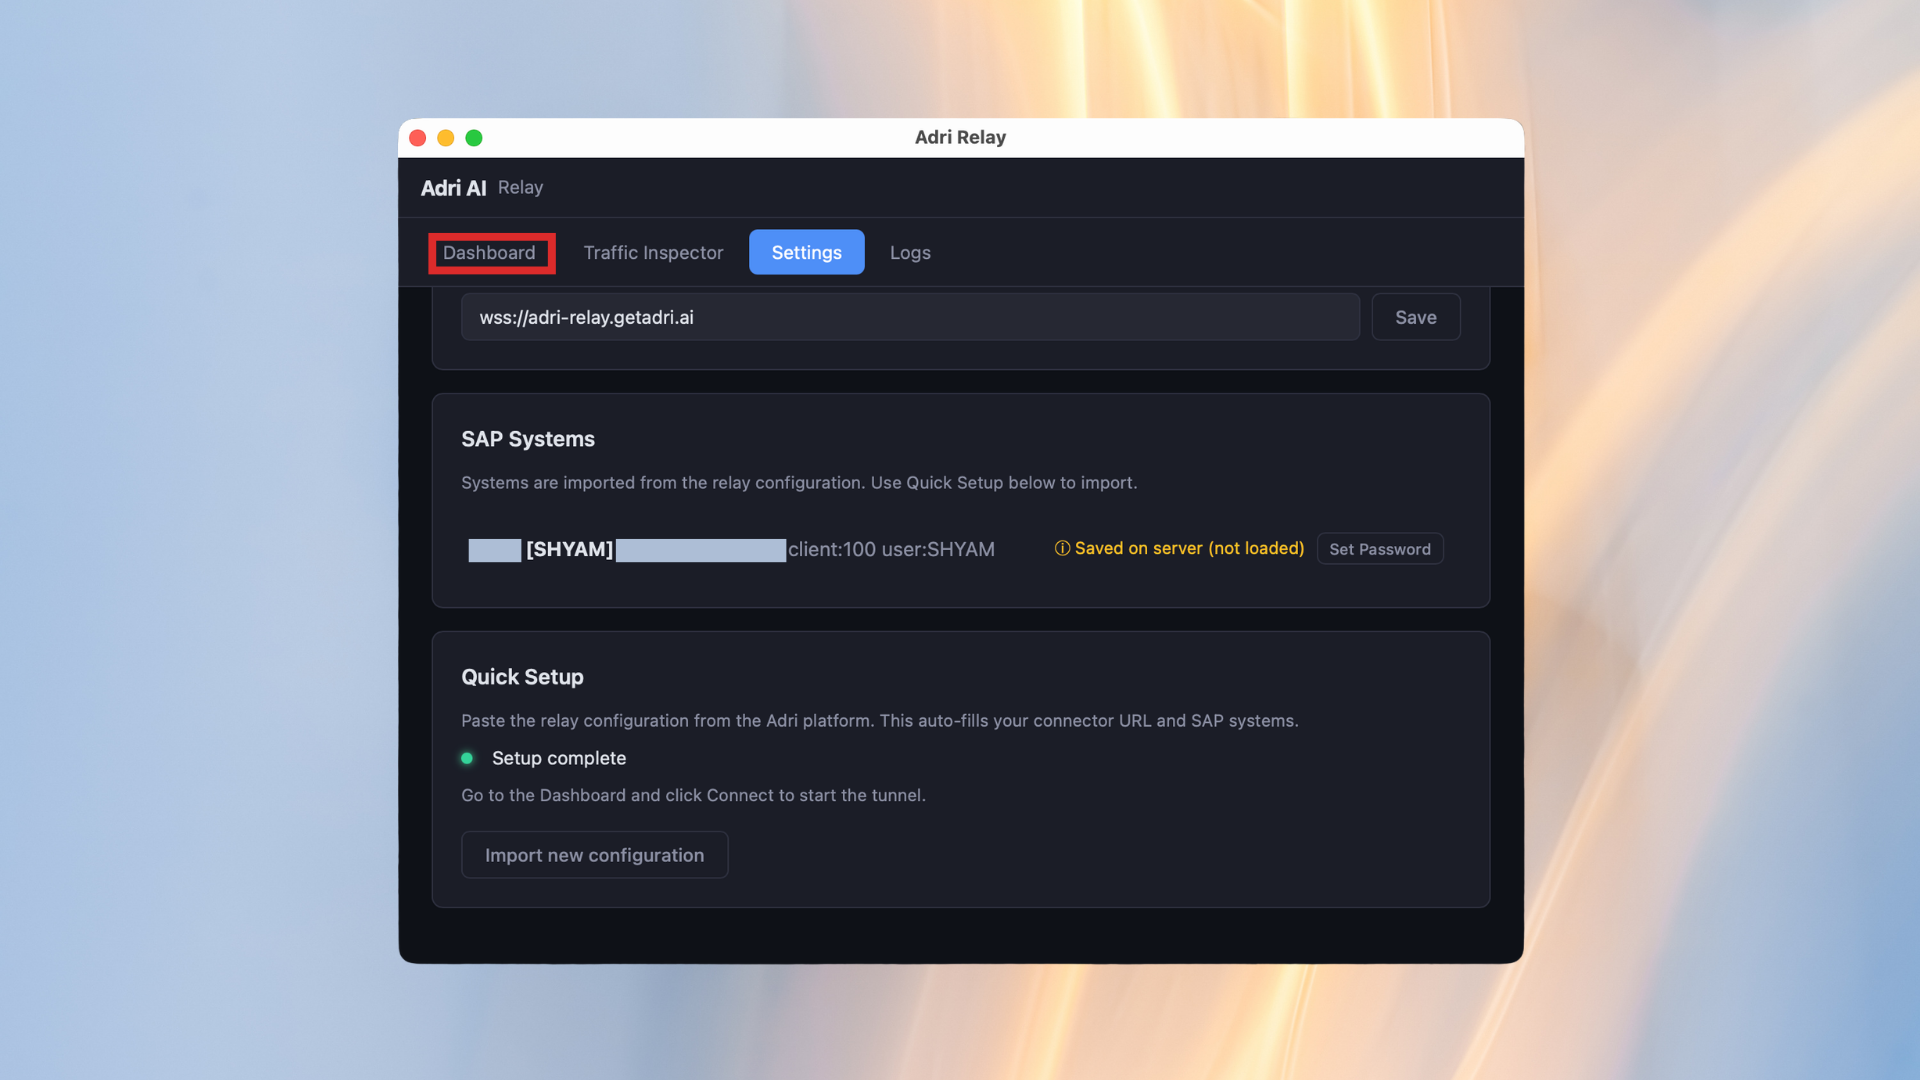The height and width of the screenshot is (1080, 1920).
Task: Click the yellow Saved on server status text
Action: (1189, 548)
